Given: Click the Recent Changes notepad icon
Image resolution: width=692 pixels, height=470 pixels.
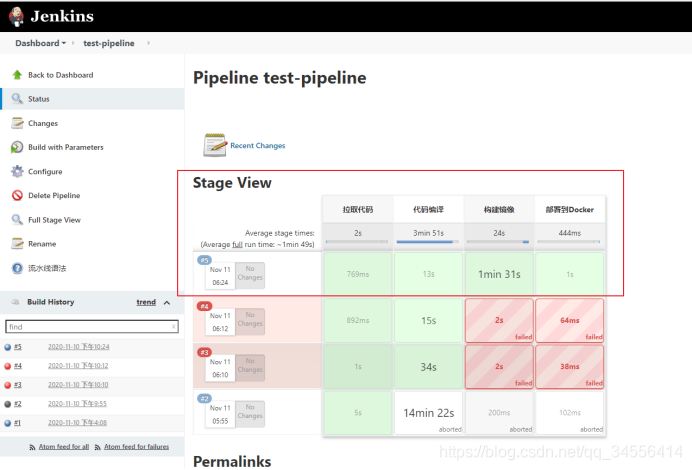Looking at the screenshot, I should (x=215, y=145).
